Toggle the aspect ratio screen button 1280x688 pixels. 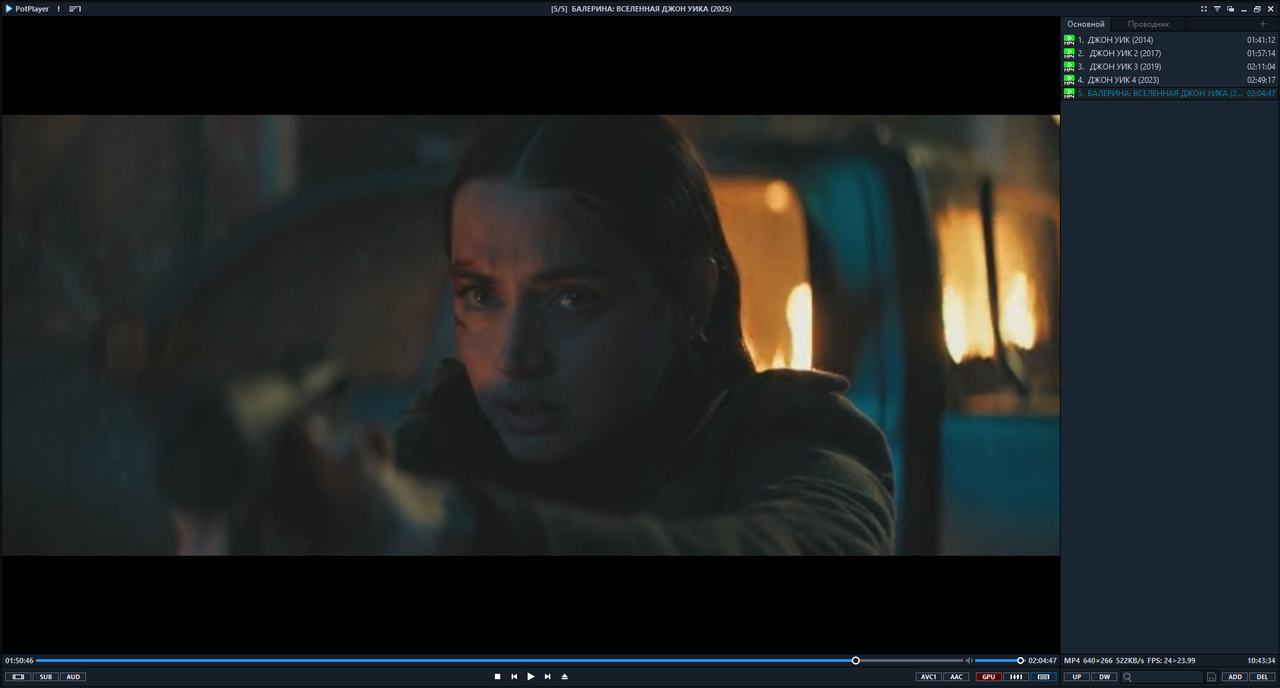tap(18, 677)
